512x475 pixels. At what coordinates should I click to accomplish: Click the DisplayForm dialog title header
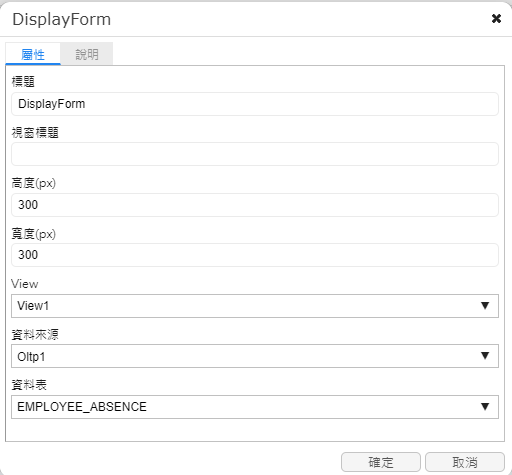[62, 19]
